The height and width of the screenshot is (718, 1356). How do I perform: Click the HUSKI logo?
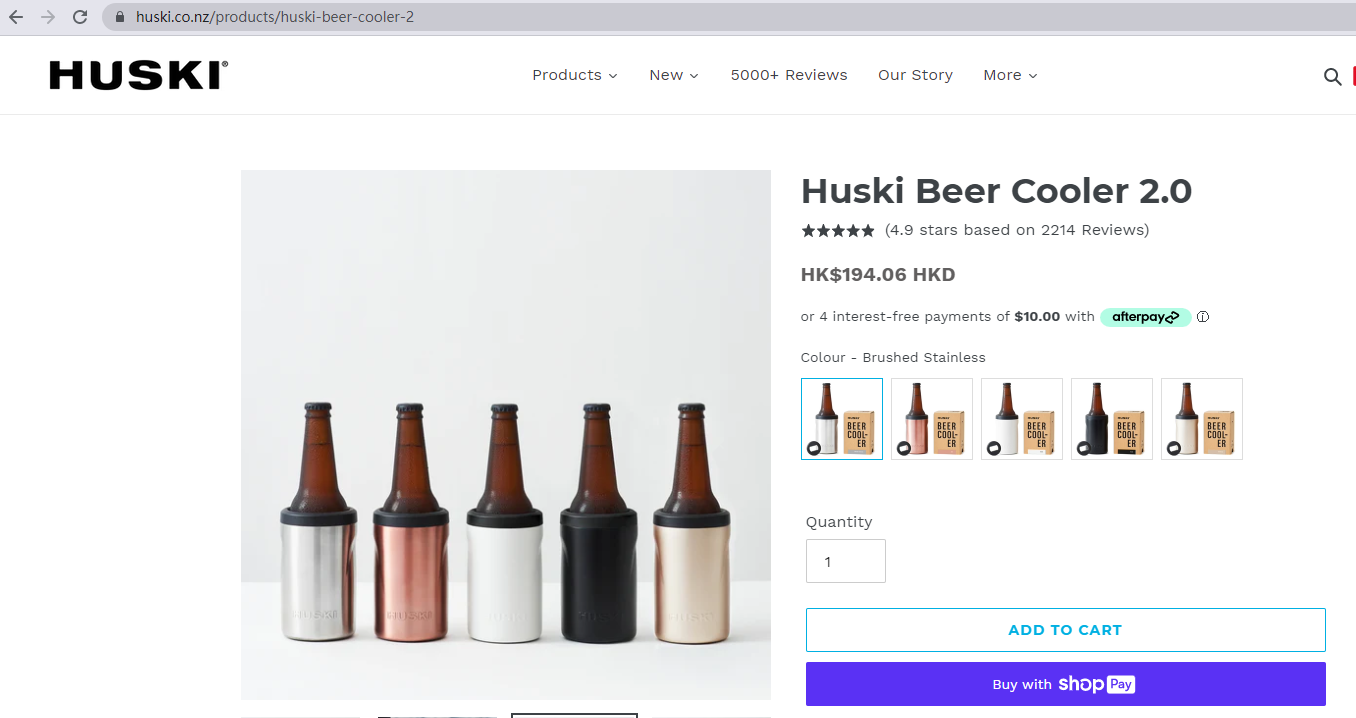click(137, 75)
